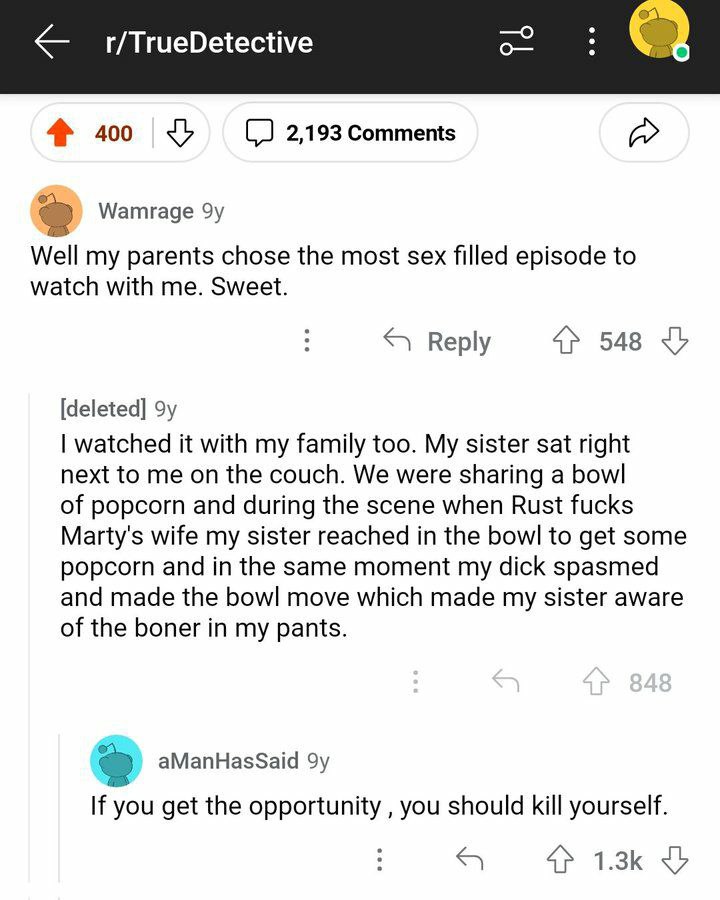Image resolution: width=720 pixels, height=900 pixels.
Task: Open post overflow menu in header
Action: pos(592,42)
